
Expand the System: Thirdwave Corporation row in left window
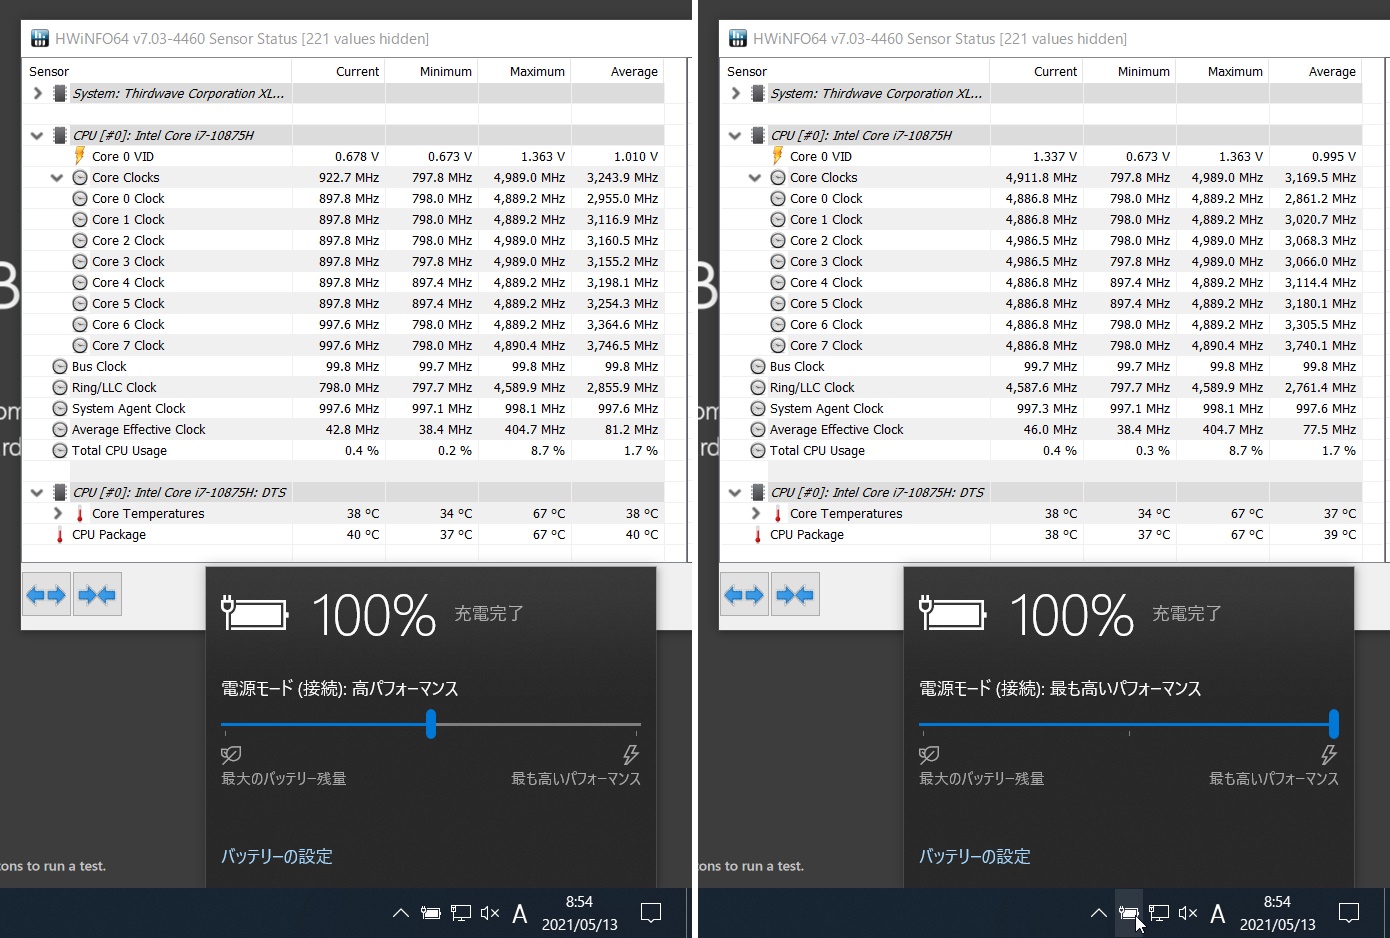[x=37, y=93]
